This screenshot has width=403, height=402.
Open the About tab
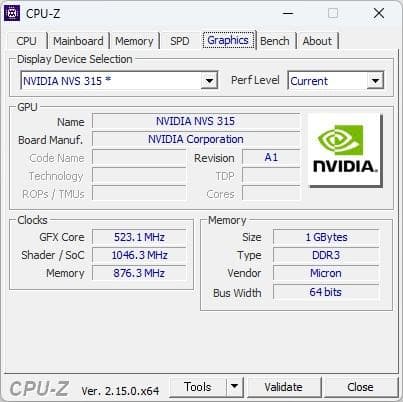tap(317, 41)
